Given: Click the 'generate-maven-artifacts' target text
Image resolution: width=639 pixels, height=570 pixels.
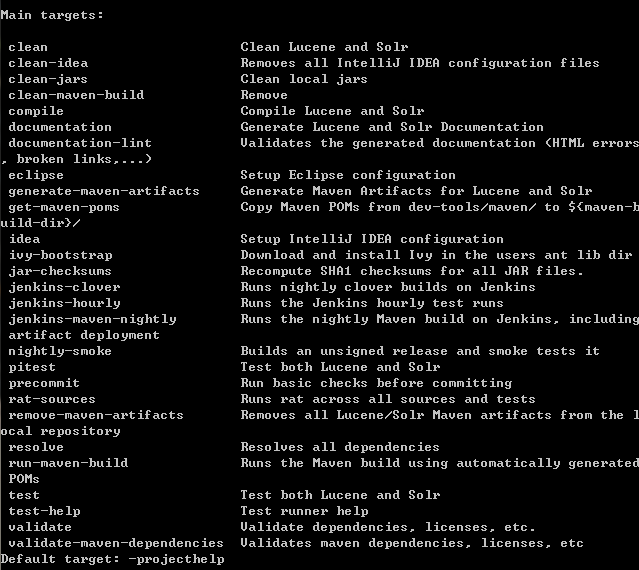Looking at the screenshot, I should 104,191.
